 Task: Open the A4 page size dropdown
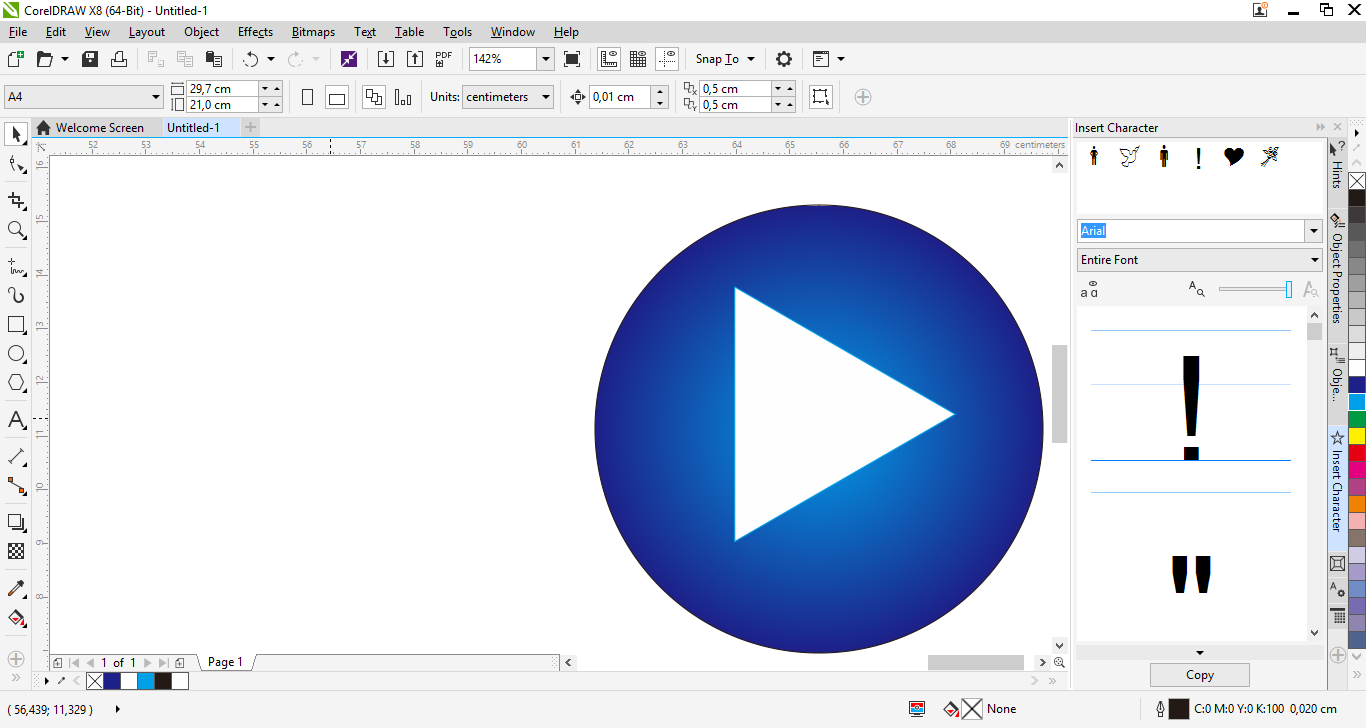pos(156,97)
